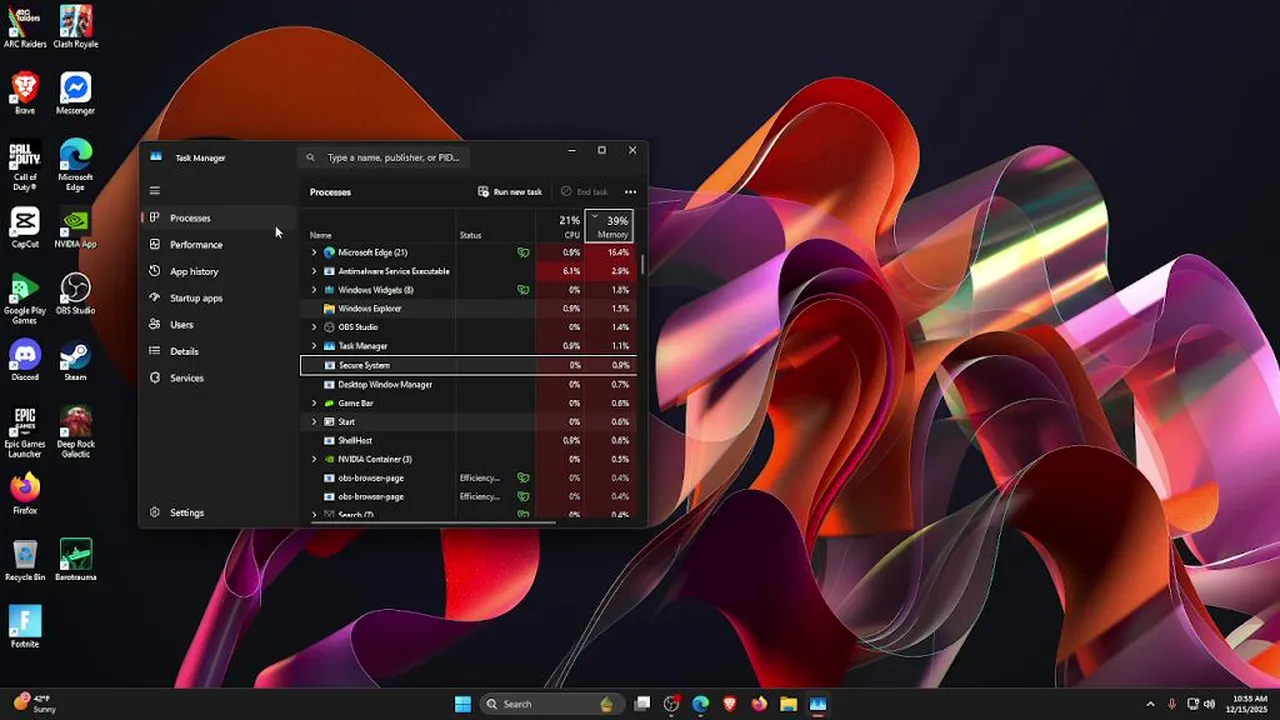Open File Explorer from the taskbar
The image size is (1280, 720).
(x=788, y=704)
